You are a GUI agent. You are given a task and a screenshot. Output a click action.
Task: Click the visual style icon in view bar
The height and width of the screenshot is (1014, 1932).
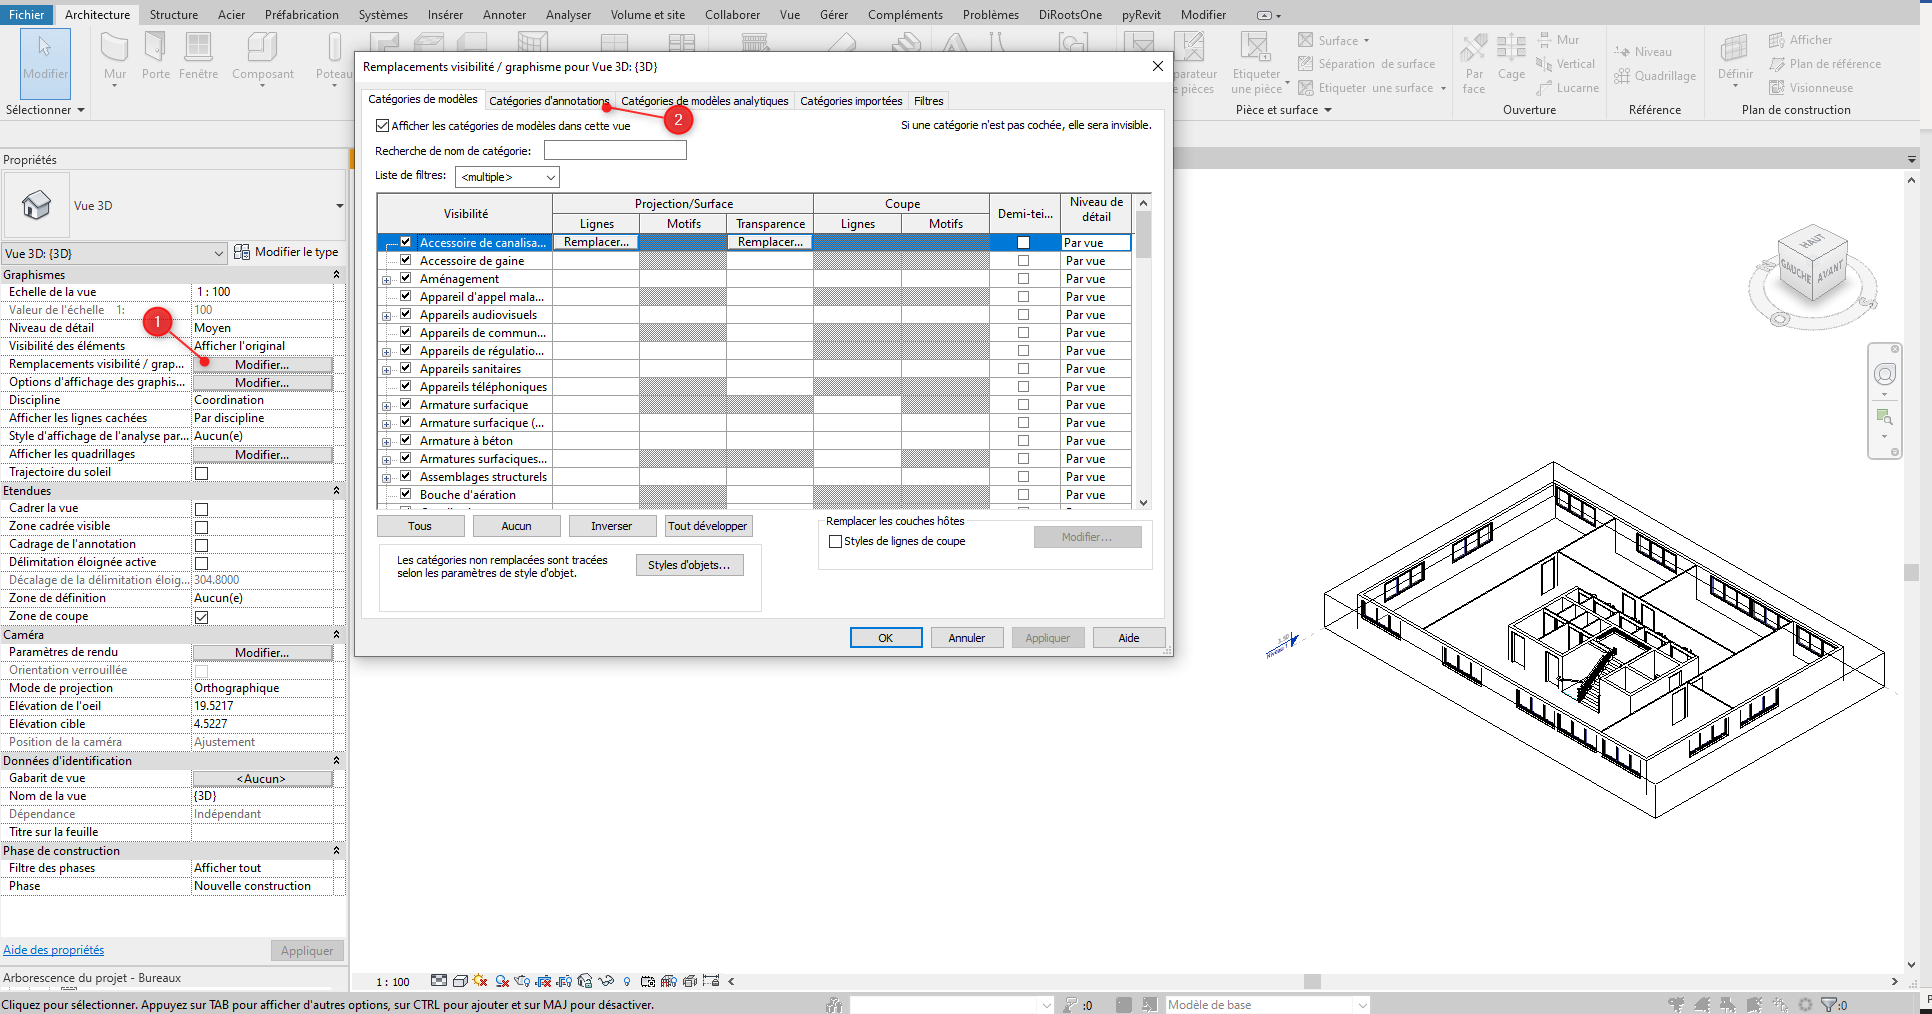click(460, 981)
